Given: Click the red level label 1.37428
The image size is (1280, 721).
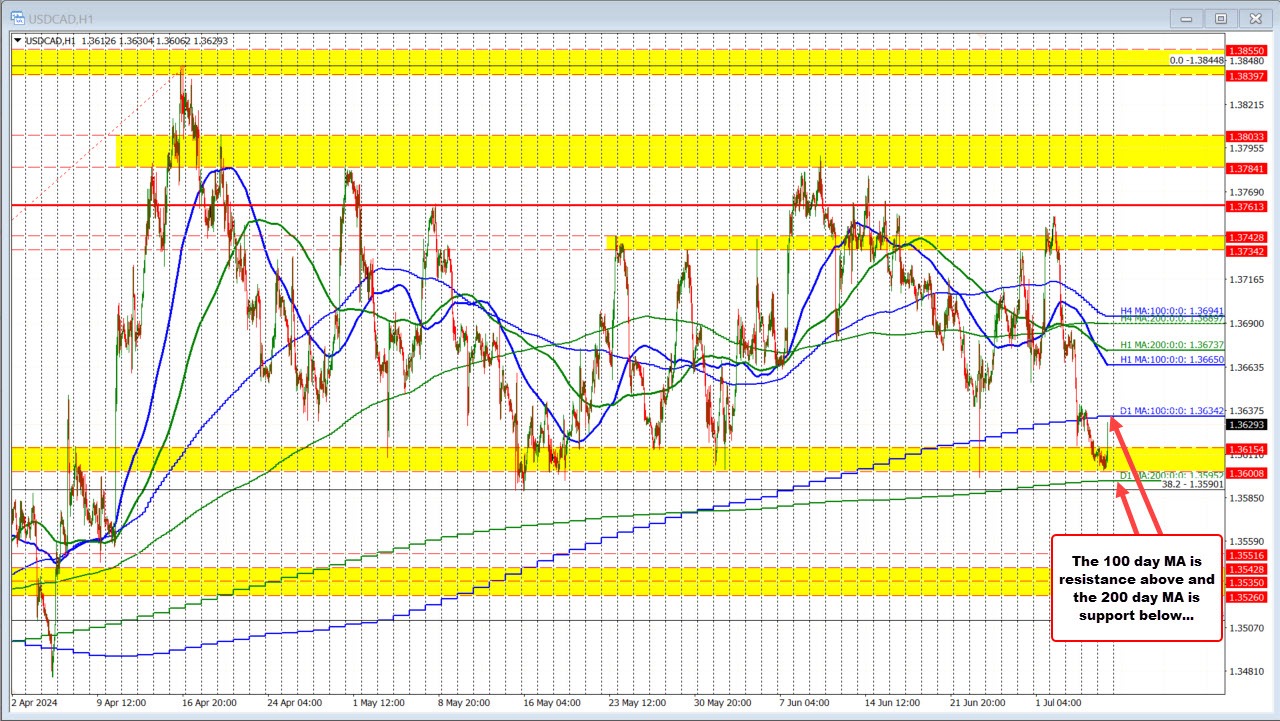Looking at the screenshot, I should tap(1248, 237).
